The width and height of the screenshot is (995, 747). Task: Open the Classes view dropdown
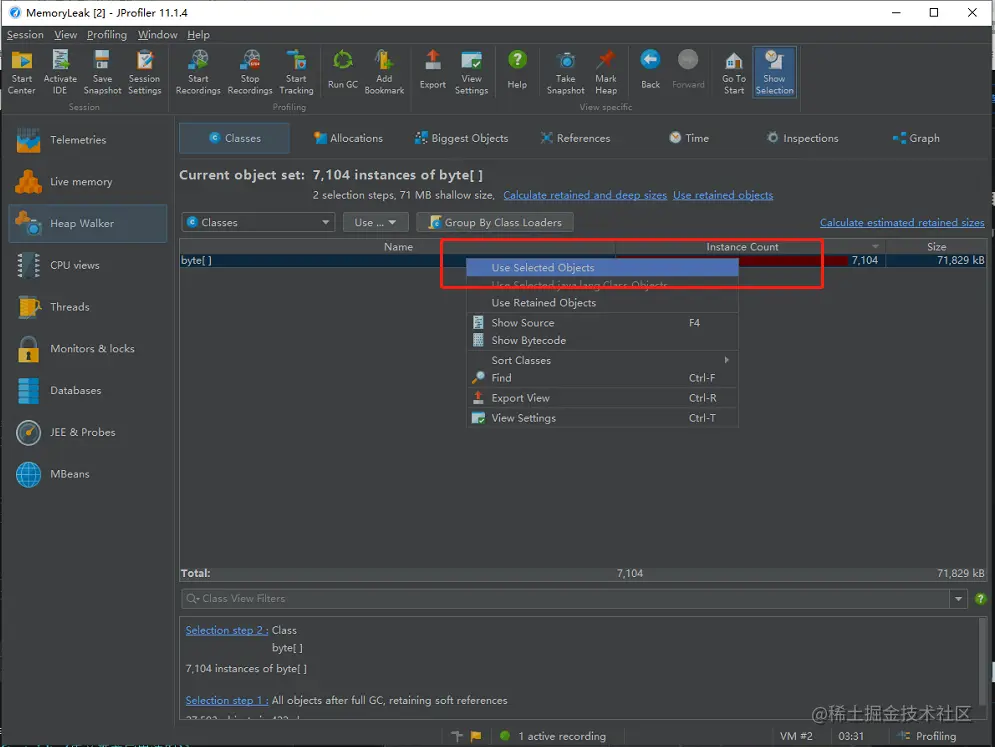click(258, 222)
